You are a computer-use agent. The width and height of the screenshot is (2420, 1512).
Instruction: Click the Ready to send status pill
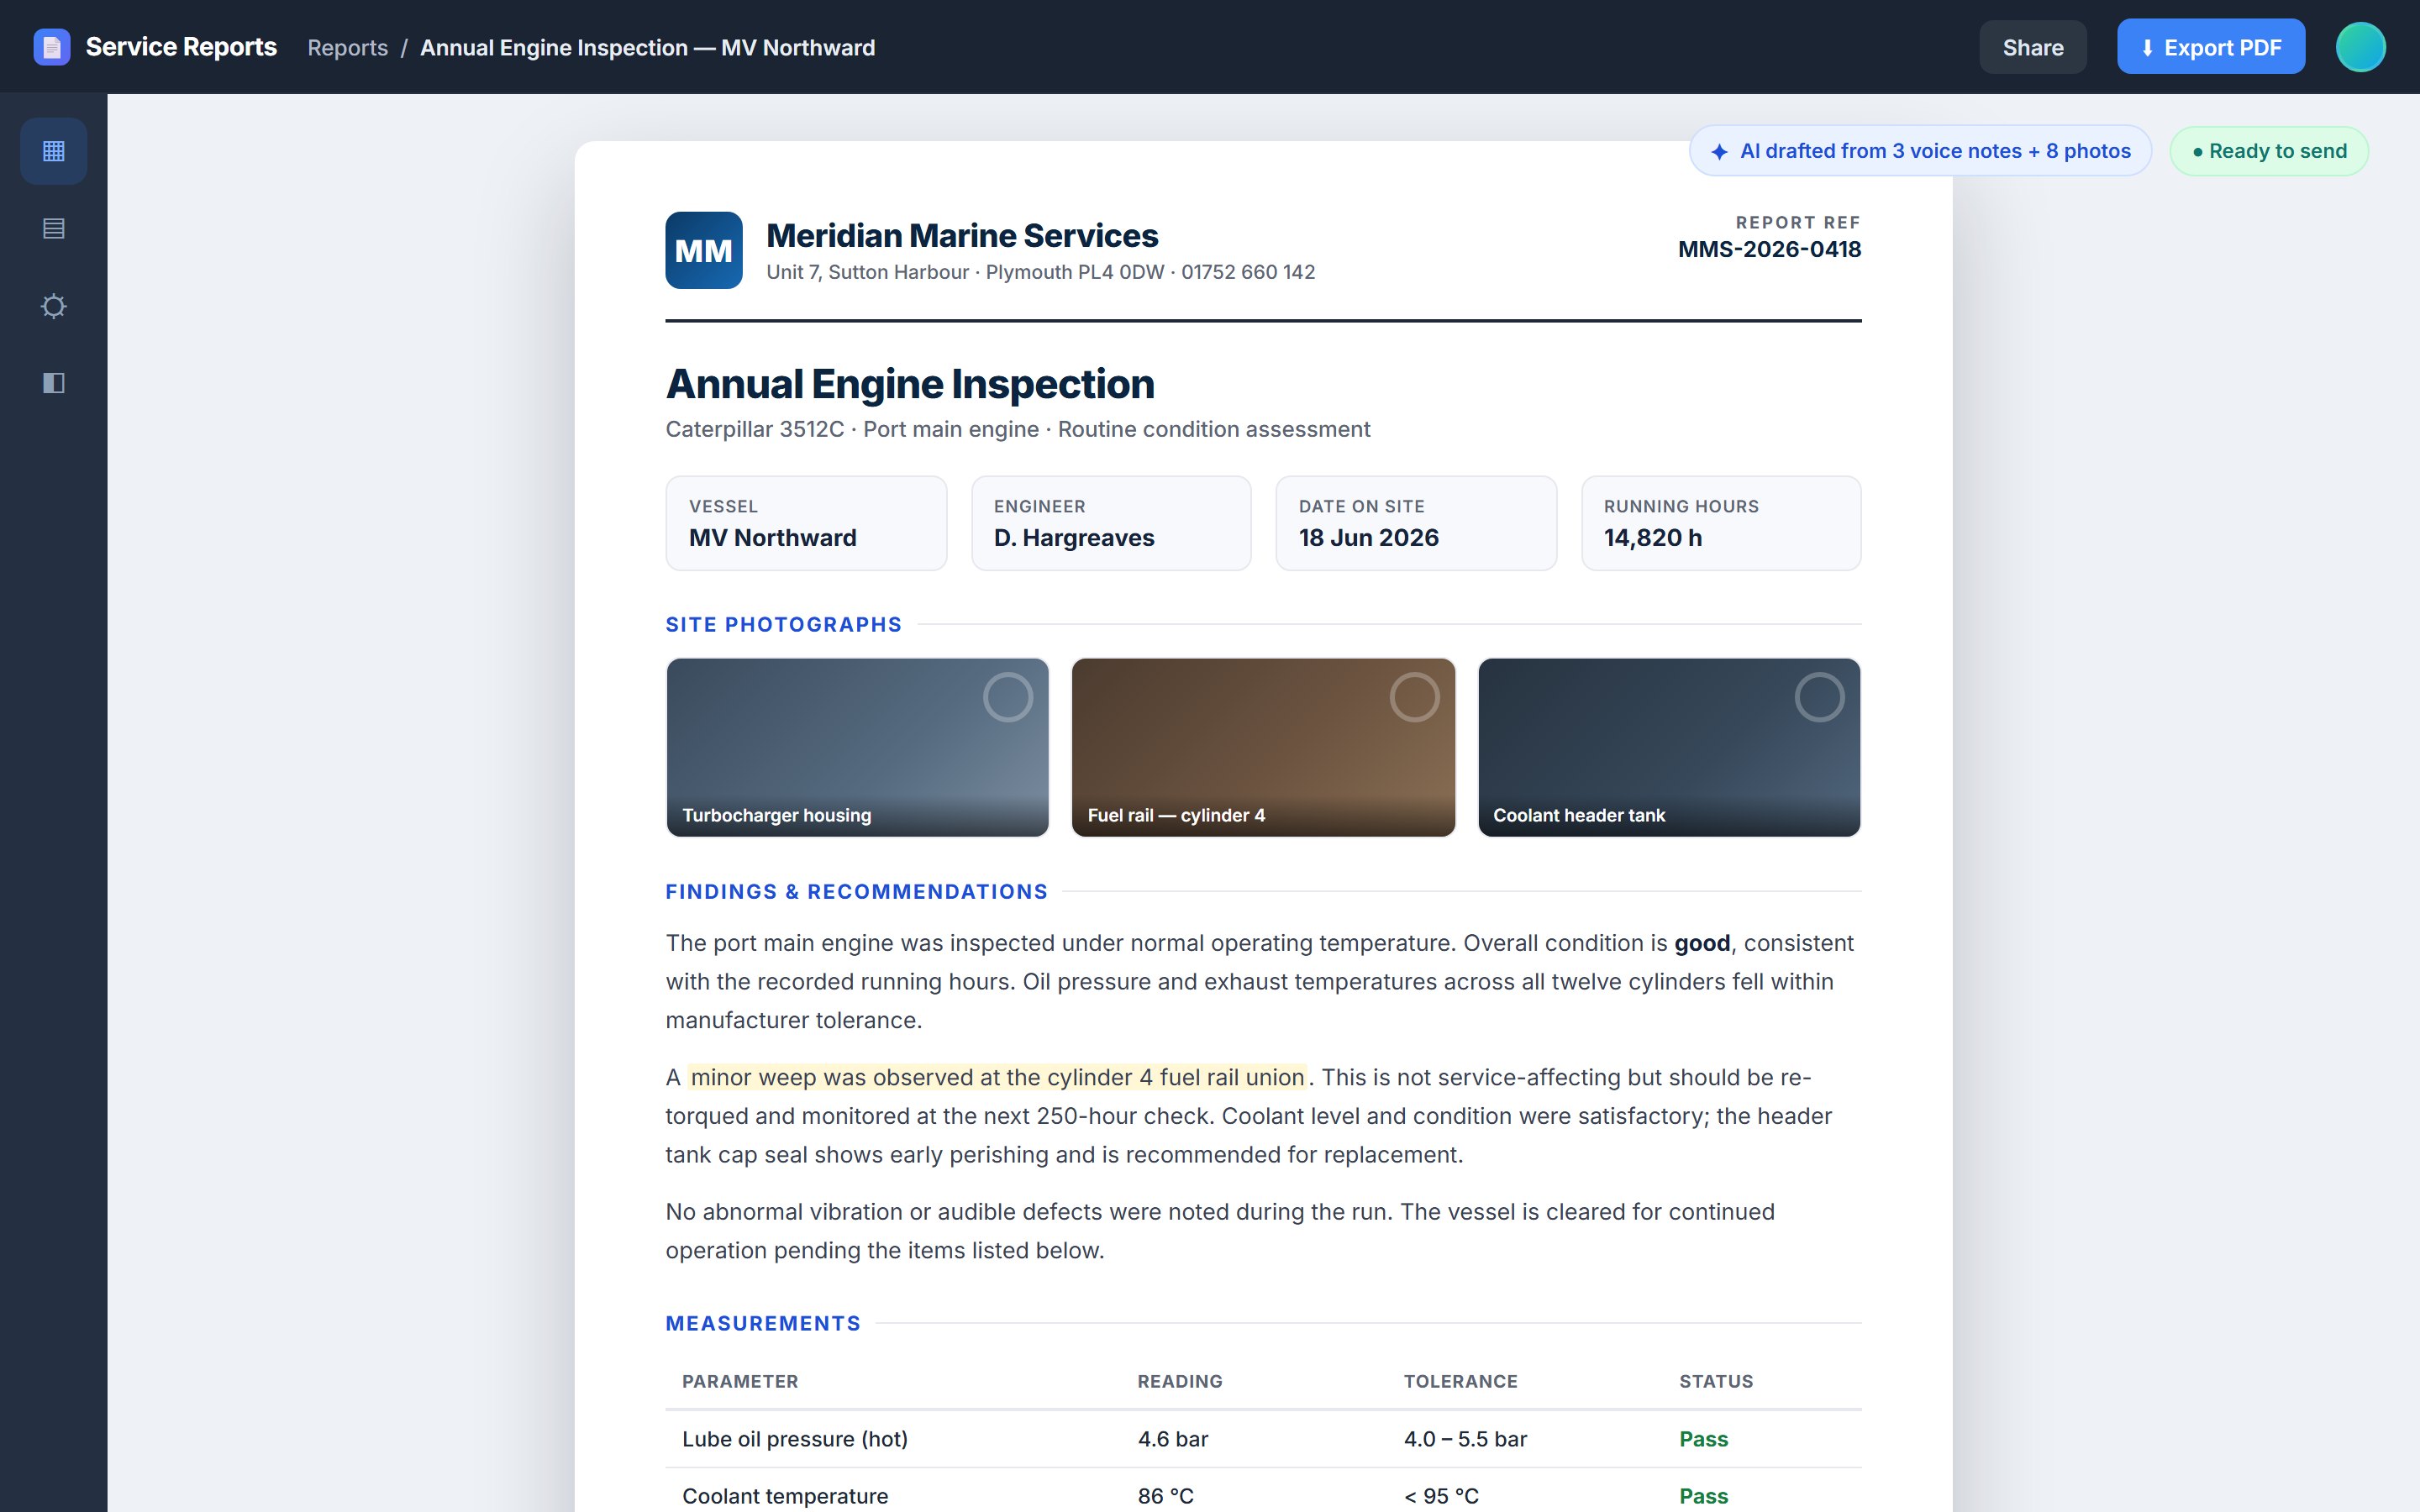coord(2268,151)
